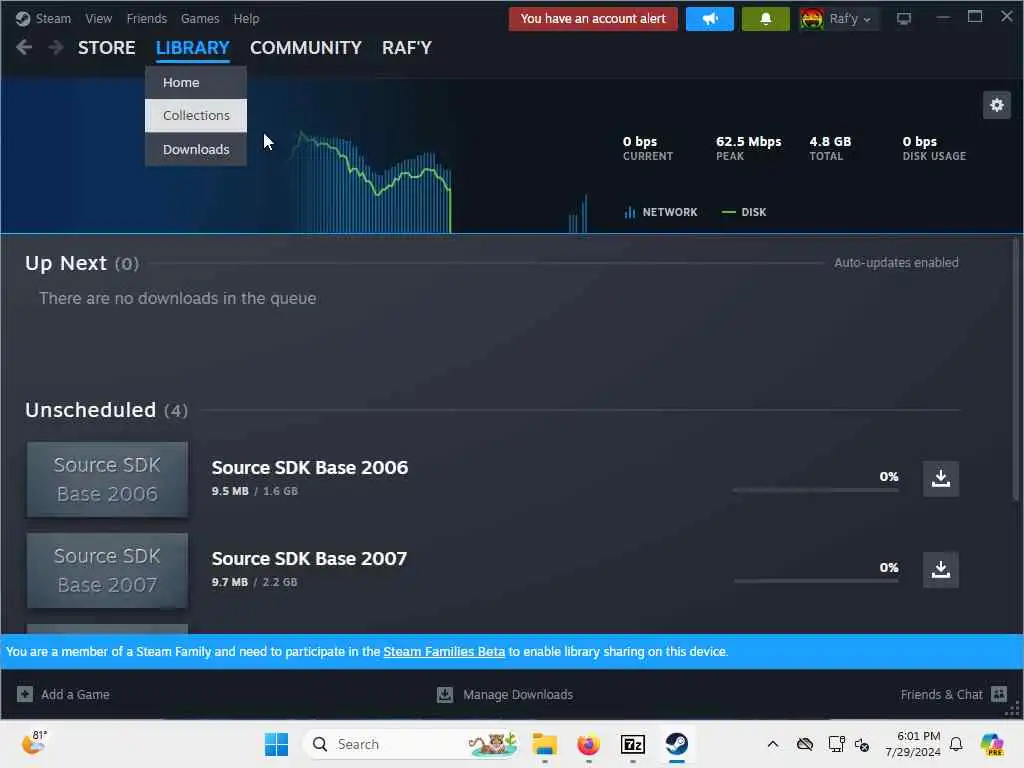Screen dimensions: 1024x768
Task: Select Downloads from Library dropdown
Action: pos(196,150)
